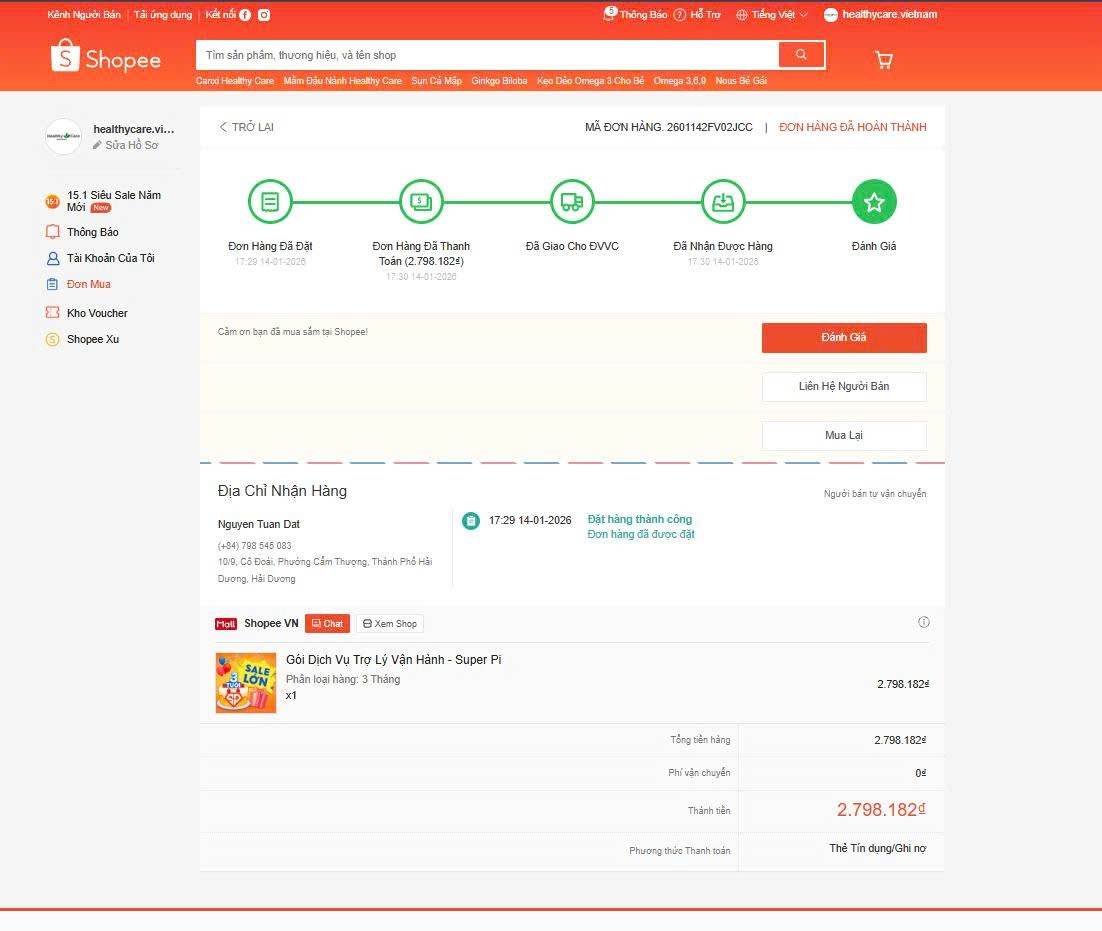The width and height of the screenshot is (1102, 931).
Task: Click the Đơn Mua clipboard icon
Action: tap(52, 285)
